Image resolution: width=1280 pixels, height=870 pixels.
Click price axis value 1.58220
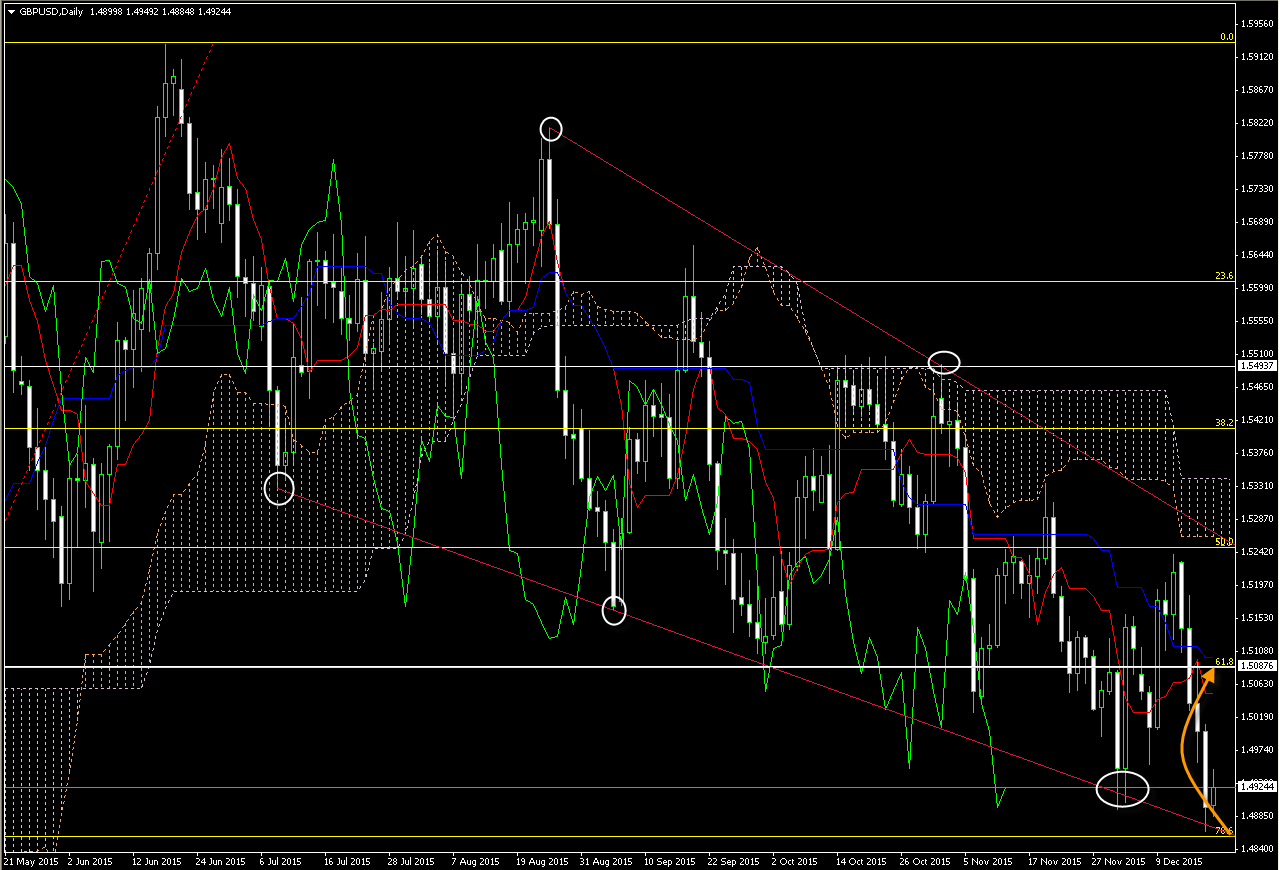pos(1257,122)
